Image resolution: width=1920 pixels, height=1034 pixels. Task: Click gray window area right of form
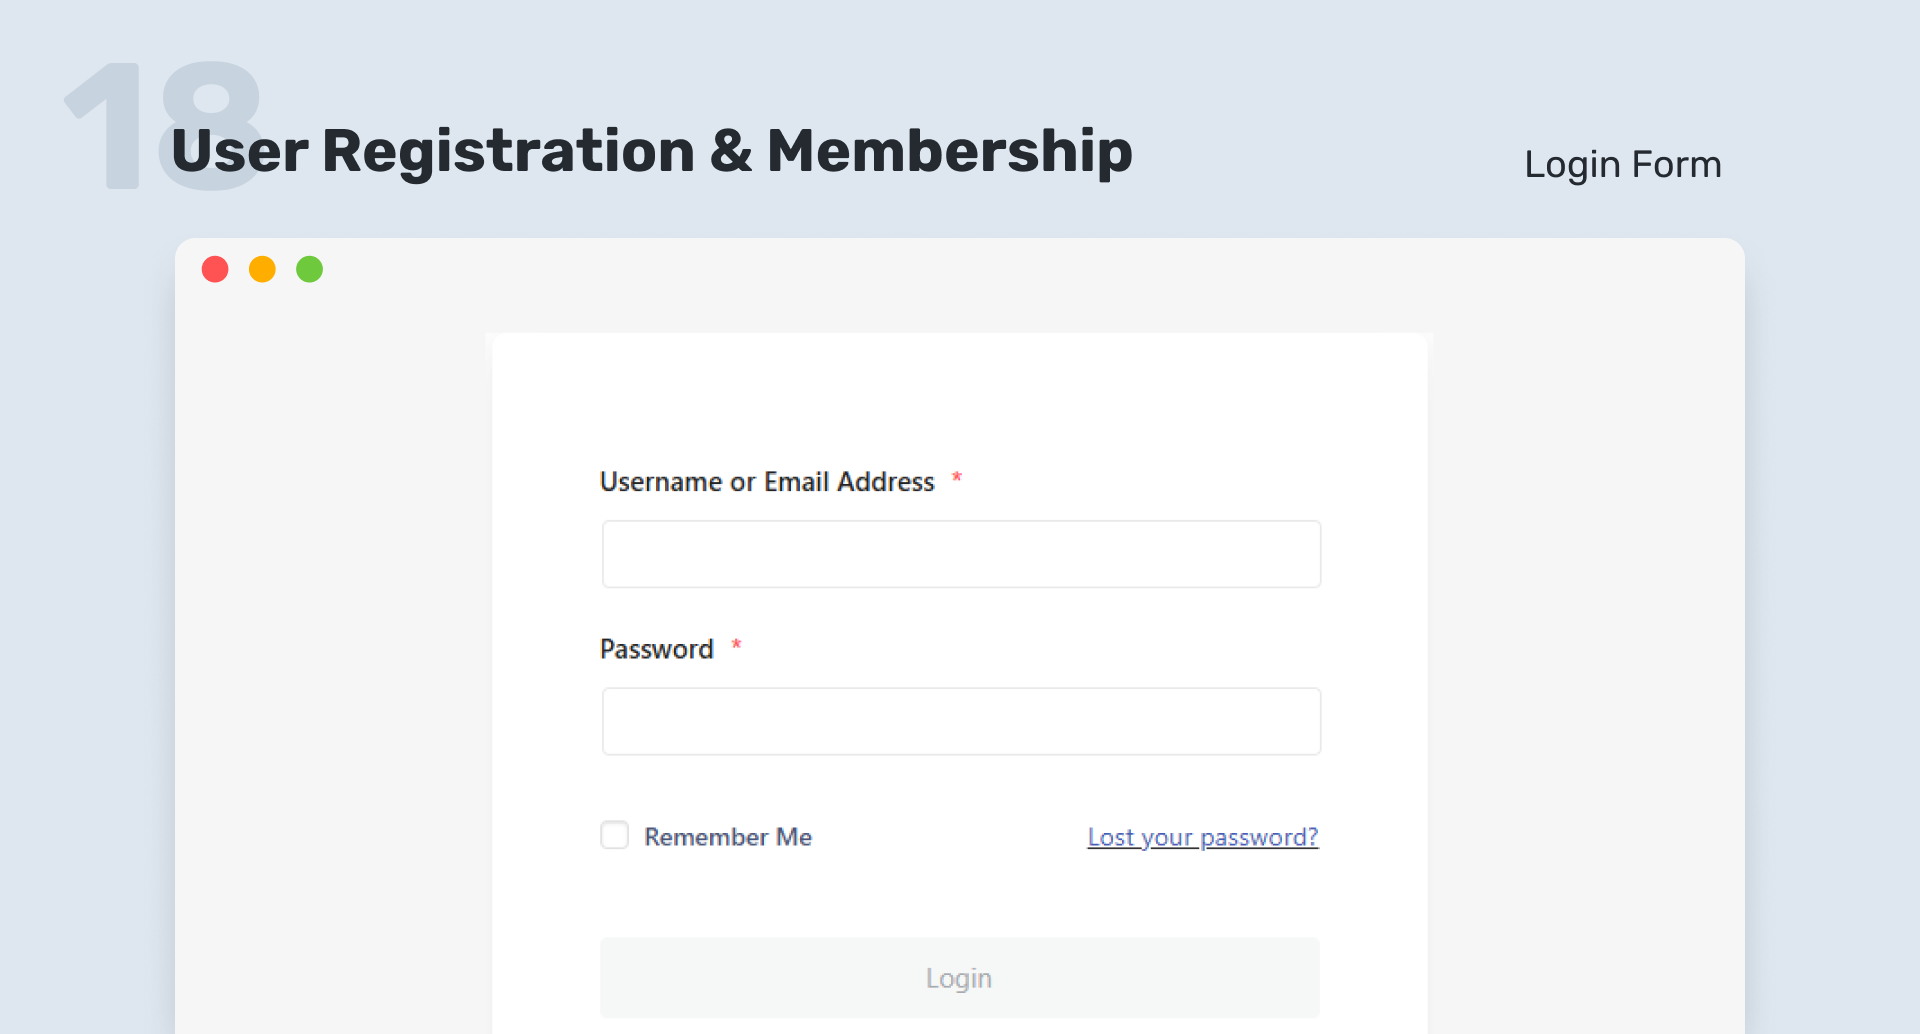[1586, 650]
